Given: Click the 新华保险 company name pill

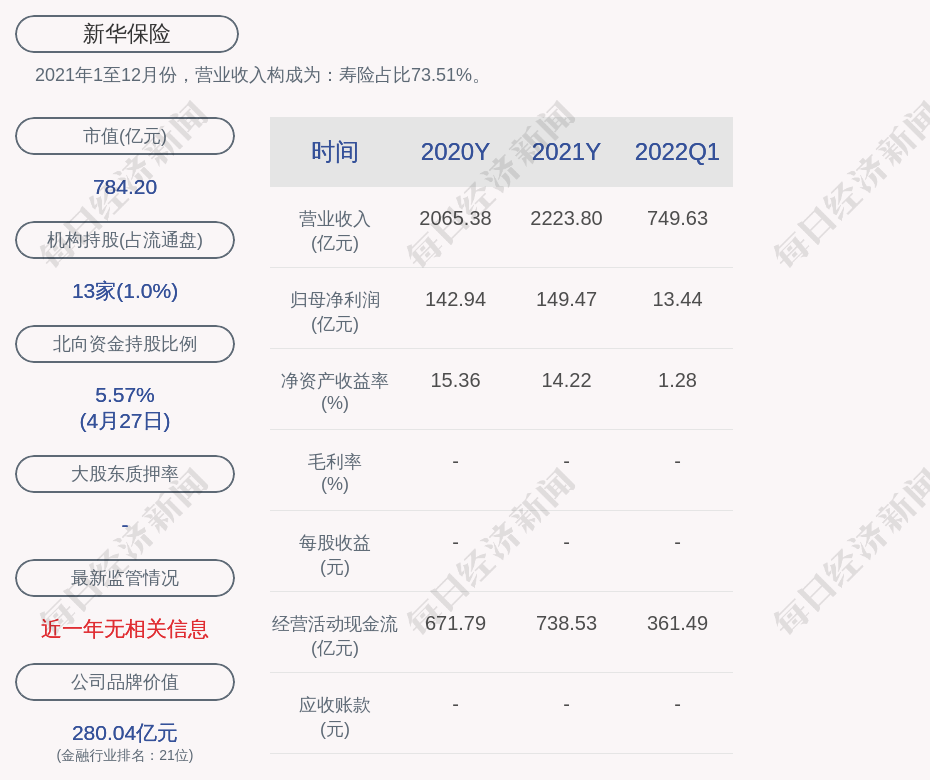Looking at the screenshot, I should [126, 34].
